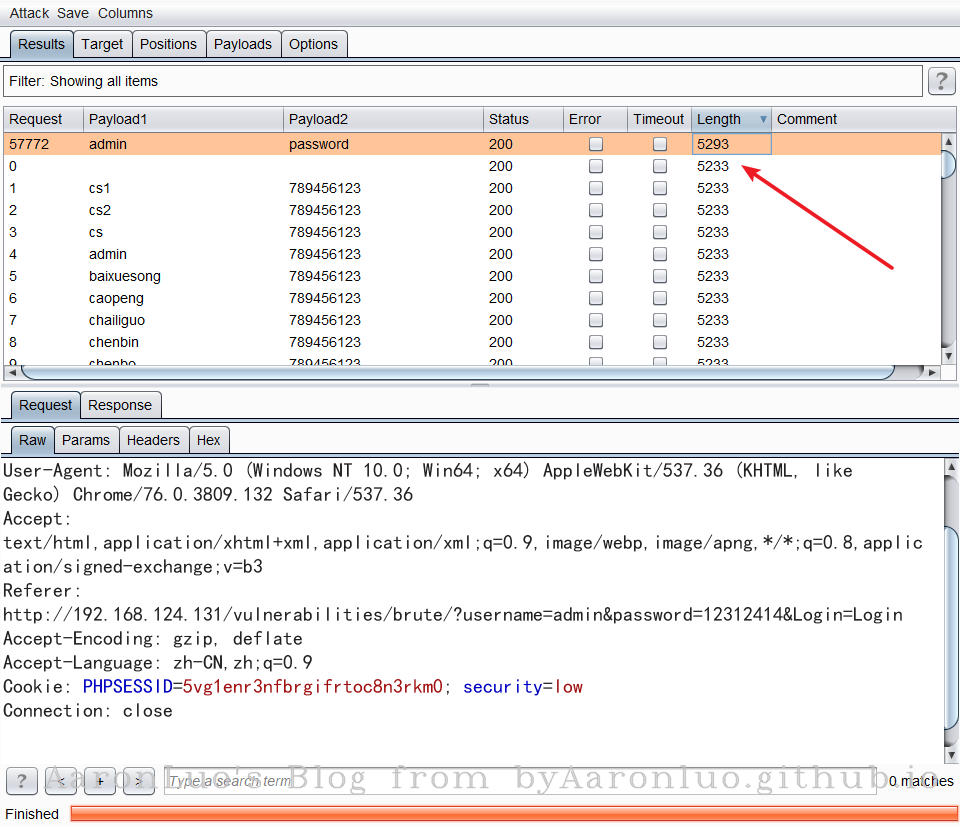Click results table scroll-right arrow
Viewport: 960px width, 827px height.
pyautogui.click(x=932, y=373)
